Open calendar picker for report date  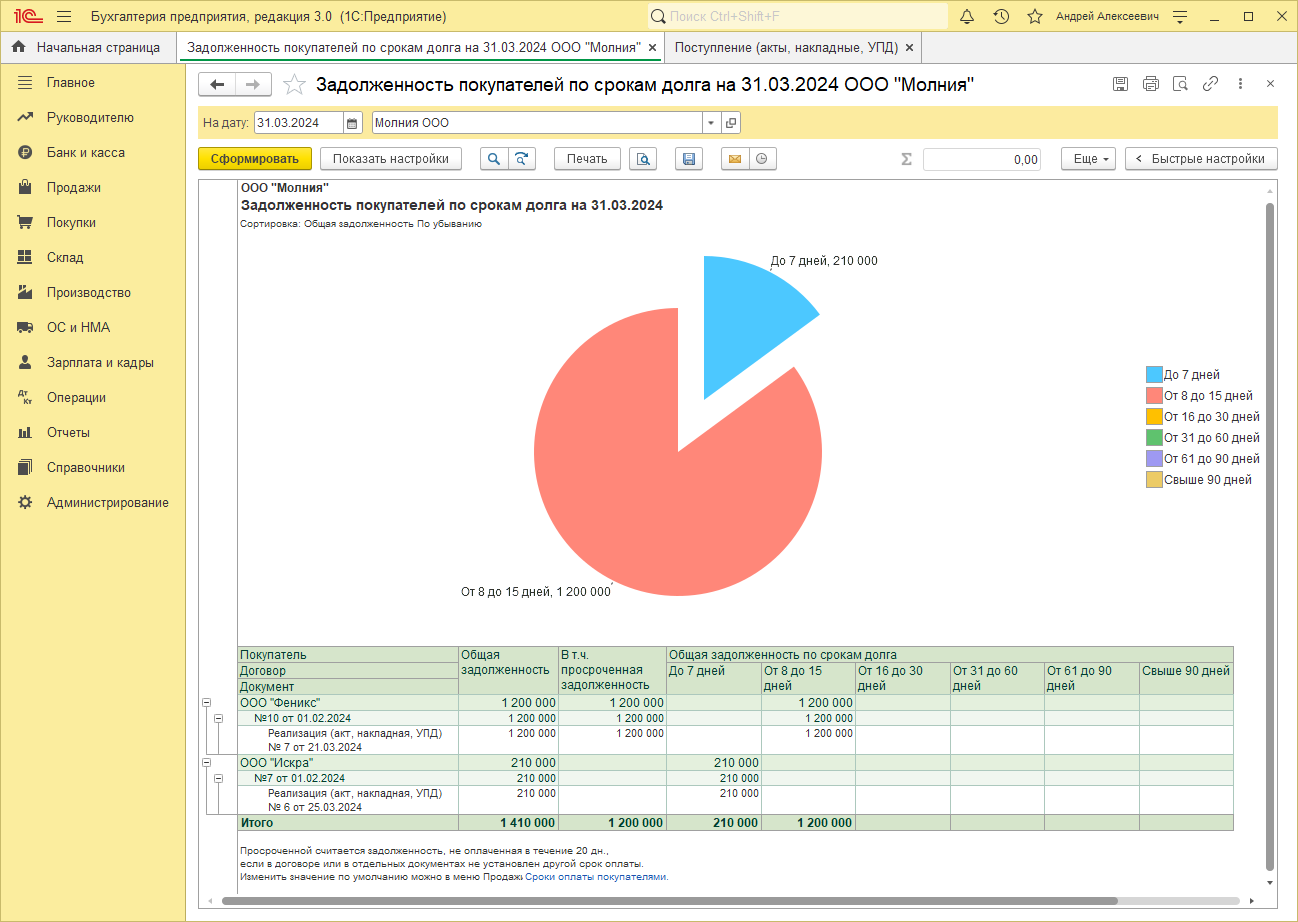tap(352, 123)
